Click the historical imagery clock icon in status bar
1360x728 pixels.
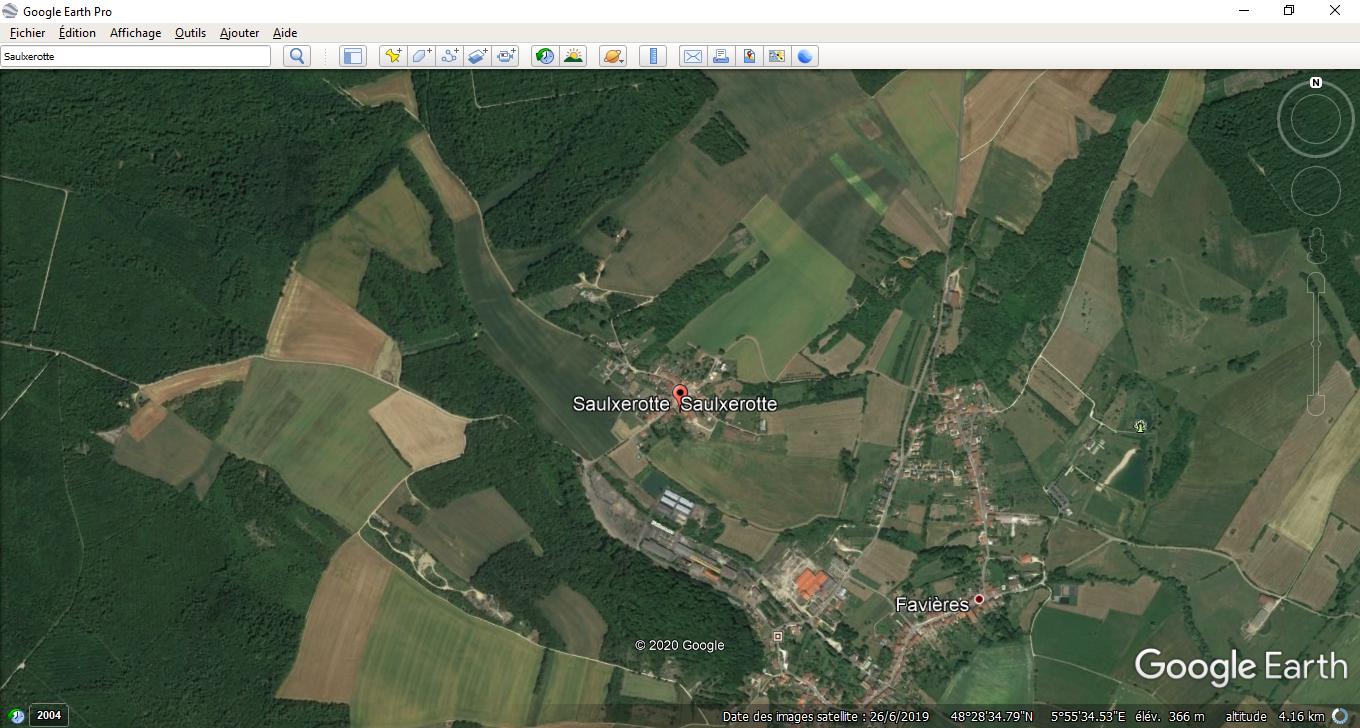[x=17, y=716]
